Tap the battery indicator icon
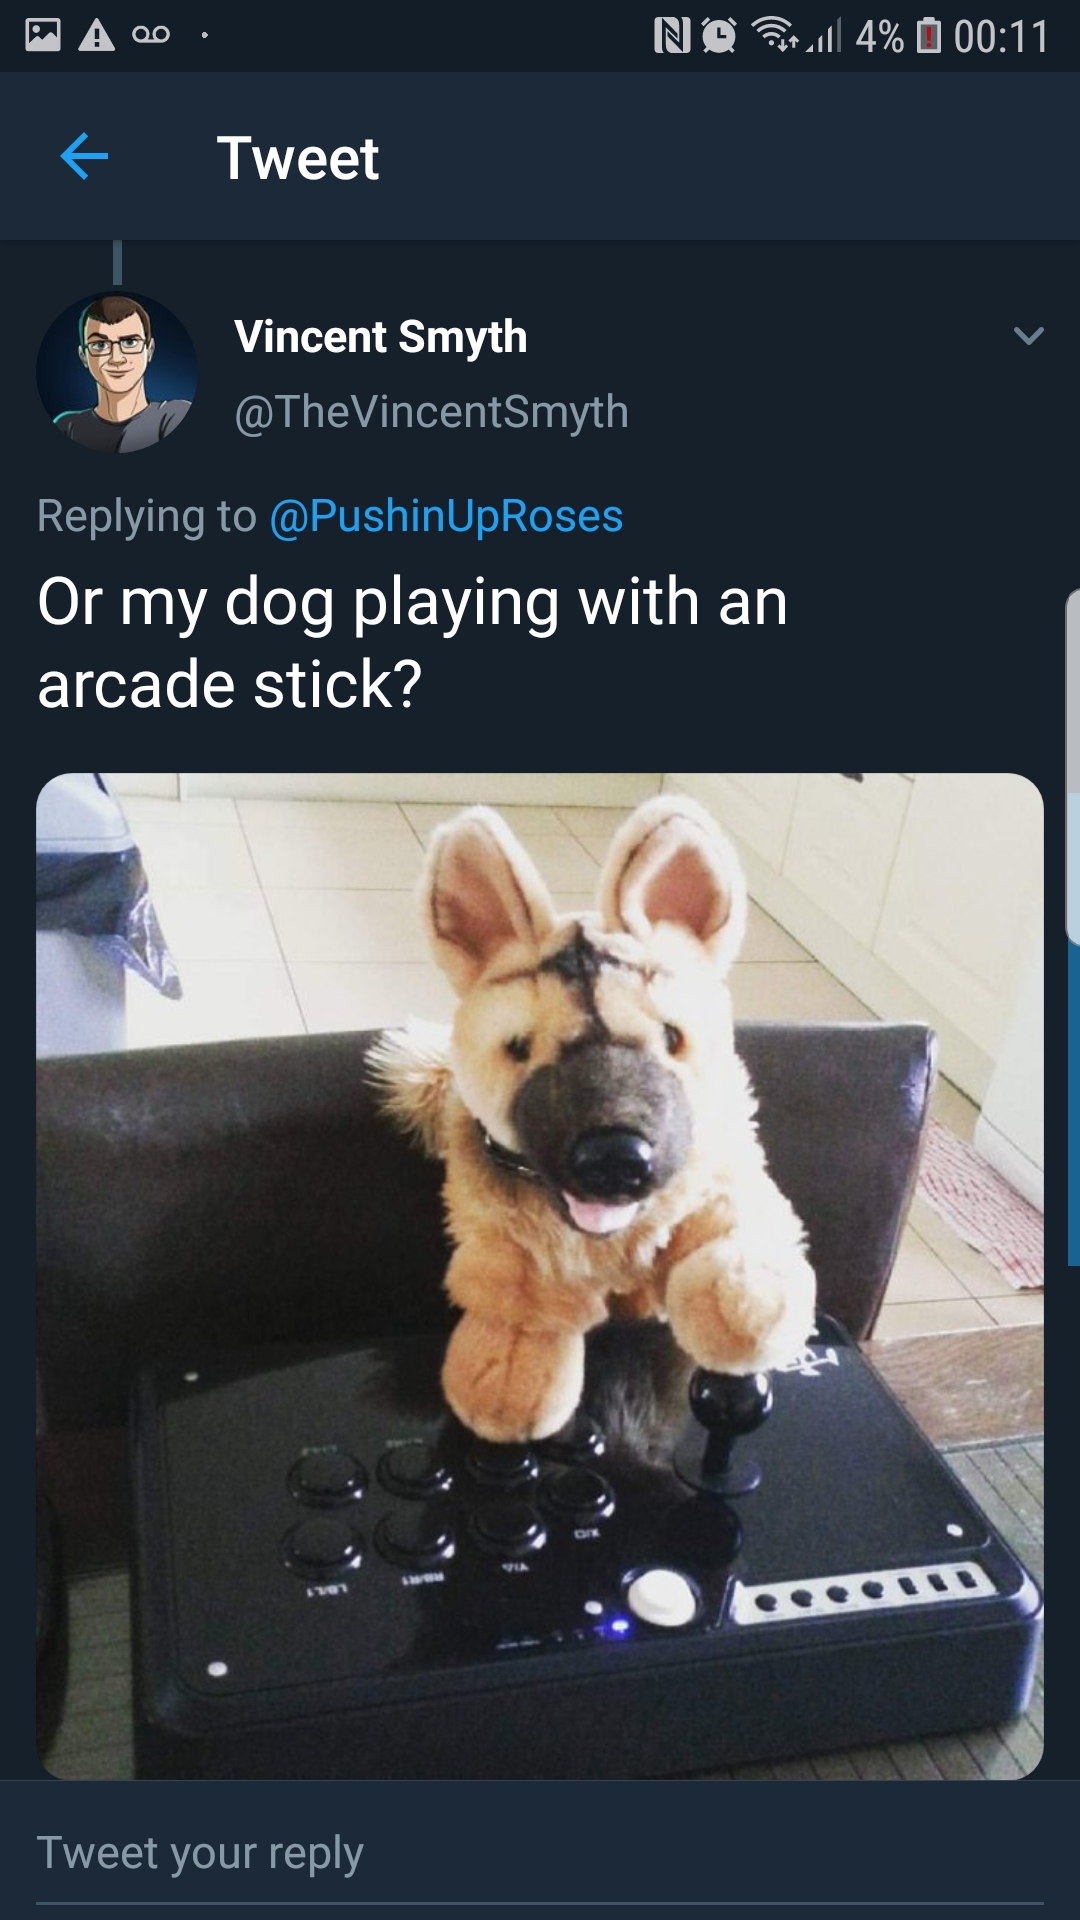Screen dimensions: 1080x1920 click(x=929, y=36)
